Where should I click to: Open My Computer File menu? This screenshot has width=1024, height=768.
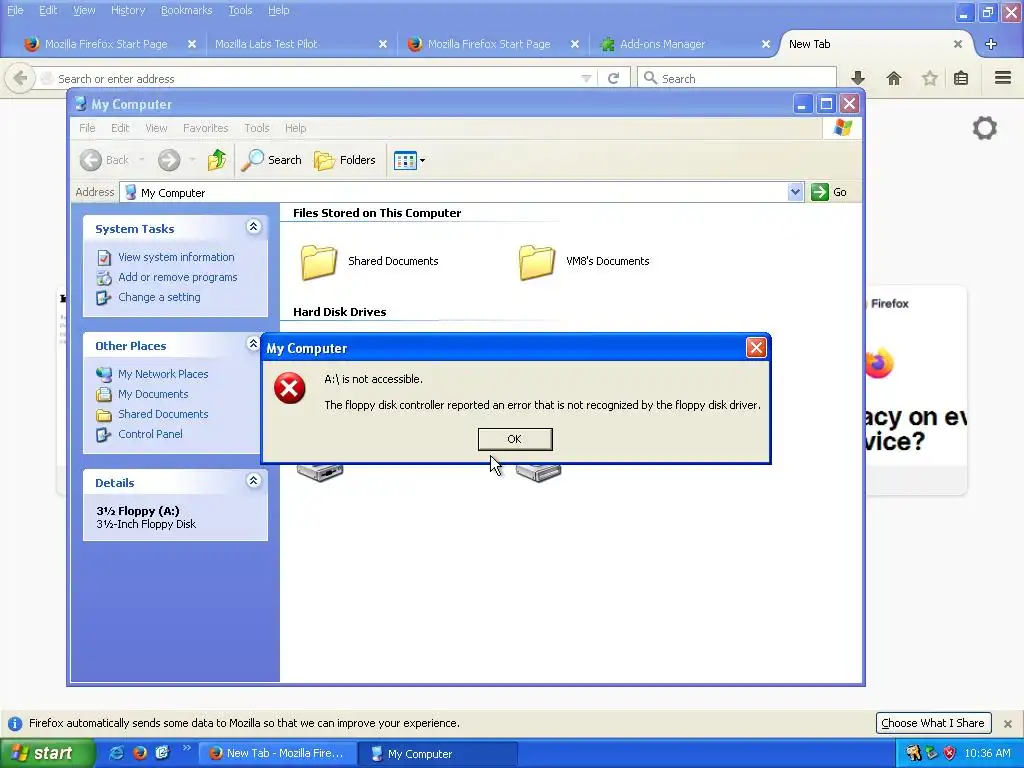coord(87,128)
